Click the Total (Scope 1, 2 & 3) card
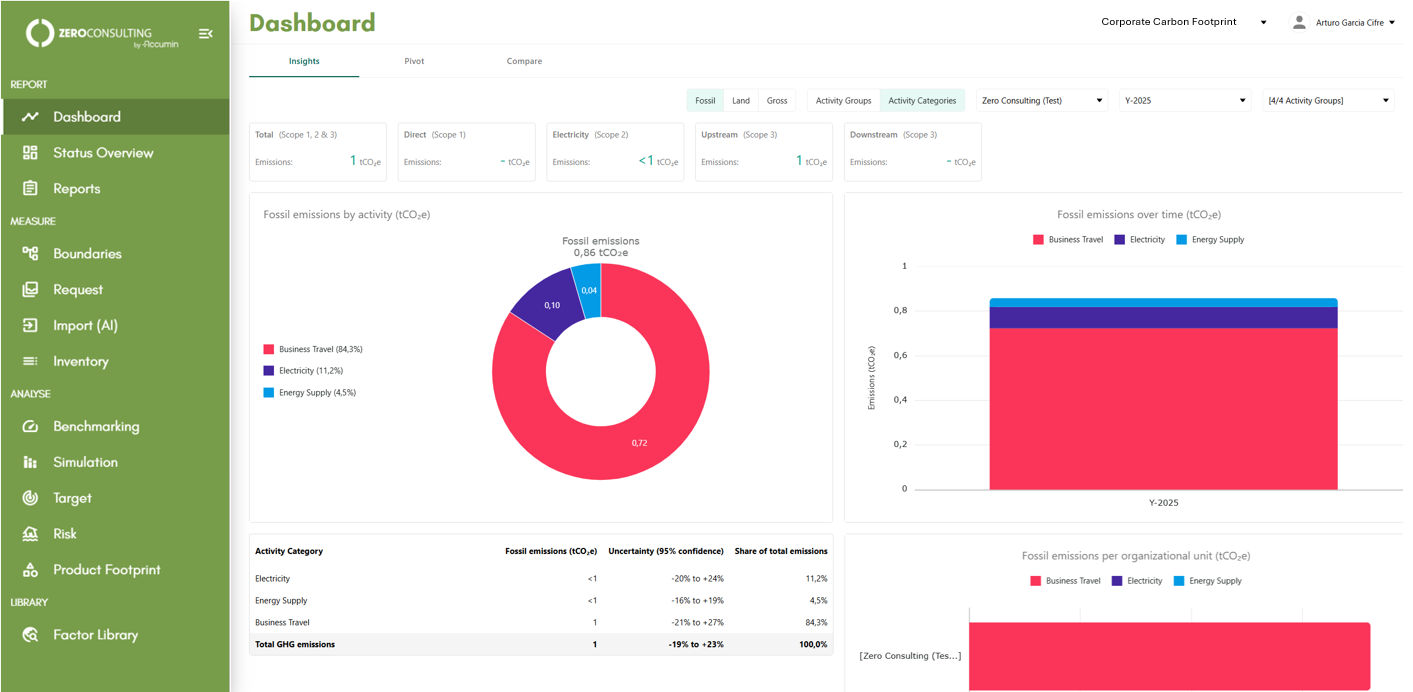Viewport: 1413px width, 692px height. (317, 152)
